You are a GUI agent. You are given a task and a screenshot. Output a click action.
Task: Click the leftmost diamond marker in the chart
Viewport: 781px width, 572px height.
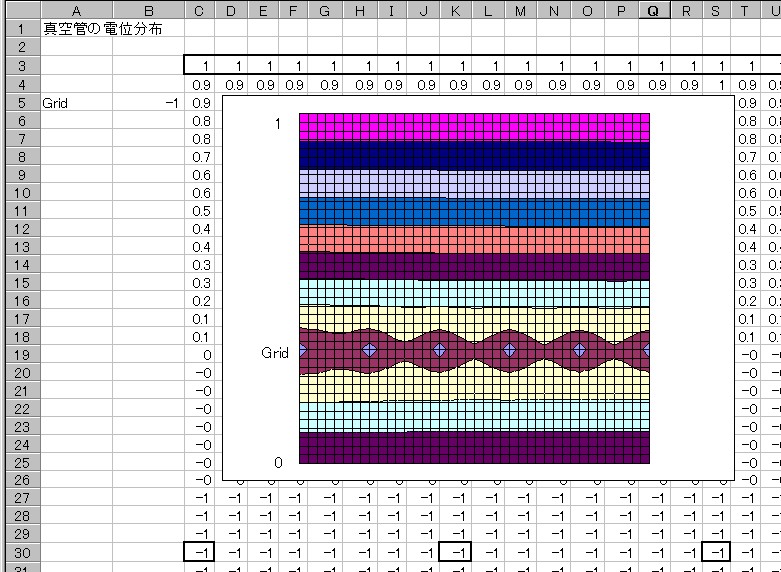tap(369, 350)
